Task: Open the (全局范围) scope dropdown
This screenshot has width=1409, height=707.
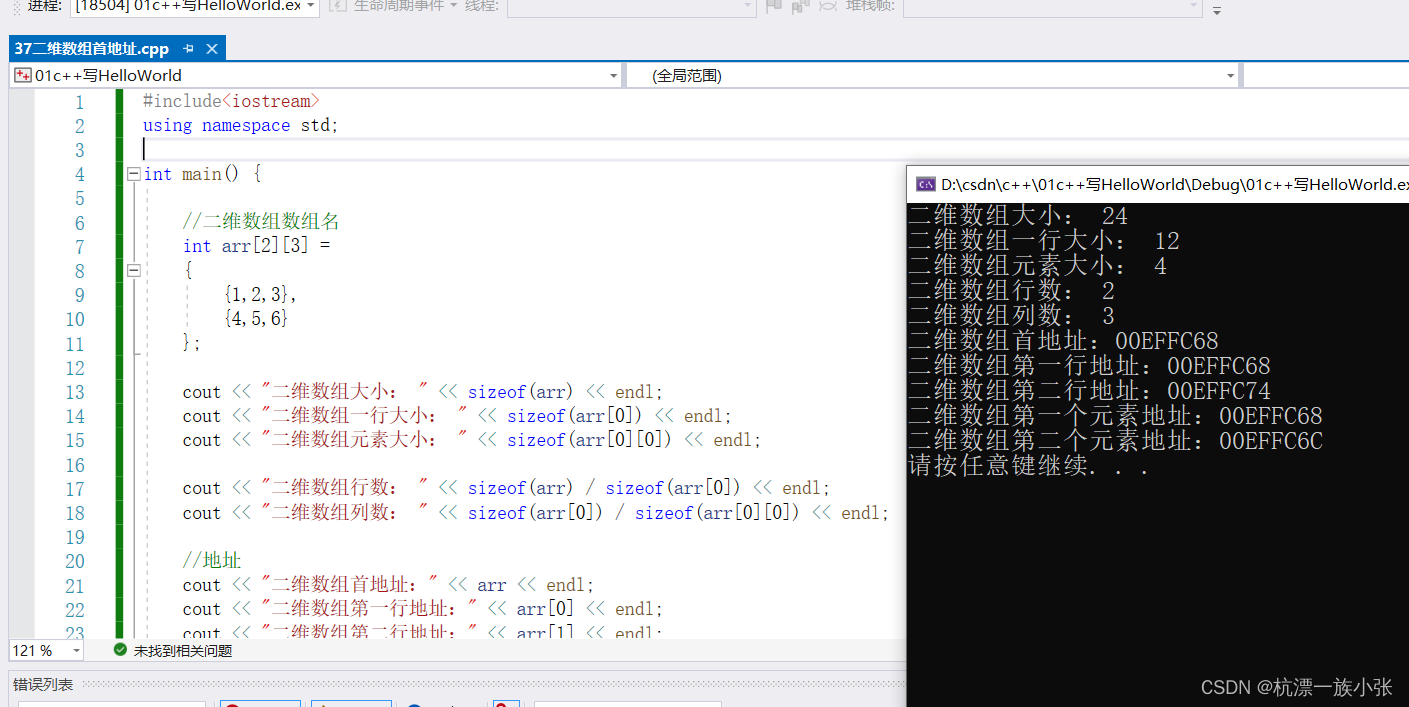Action: click(x=1231, y=76)
